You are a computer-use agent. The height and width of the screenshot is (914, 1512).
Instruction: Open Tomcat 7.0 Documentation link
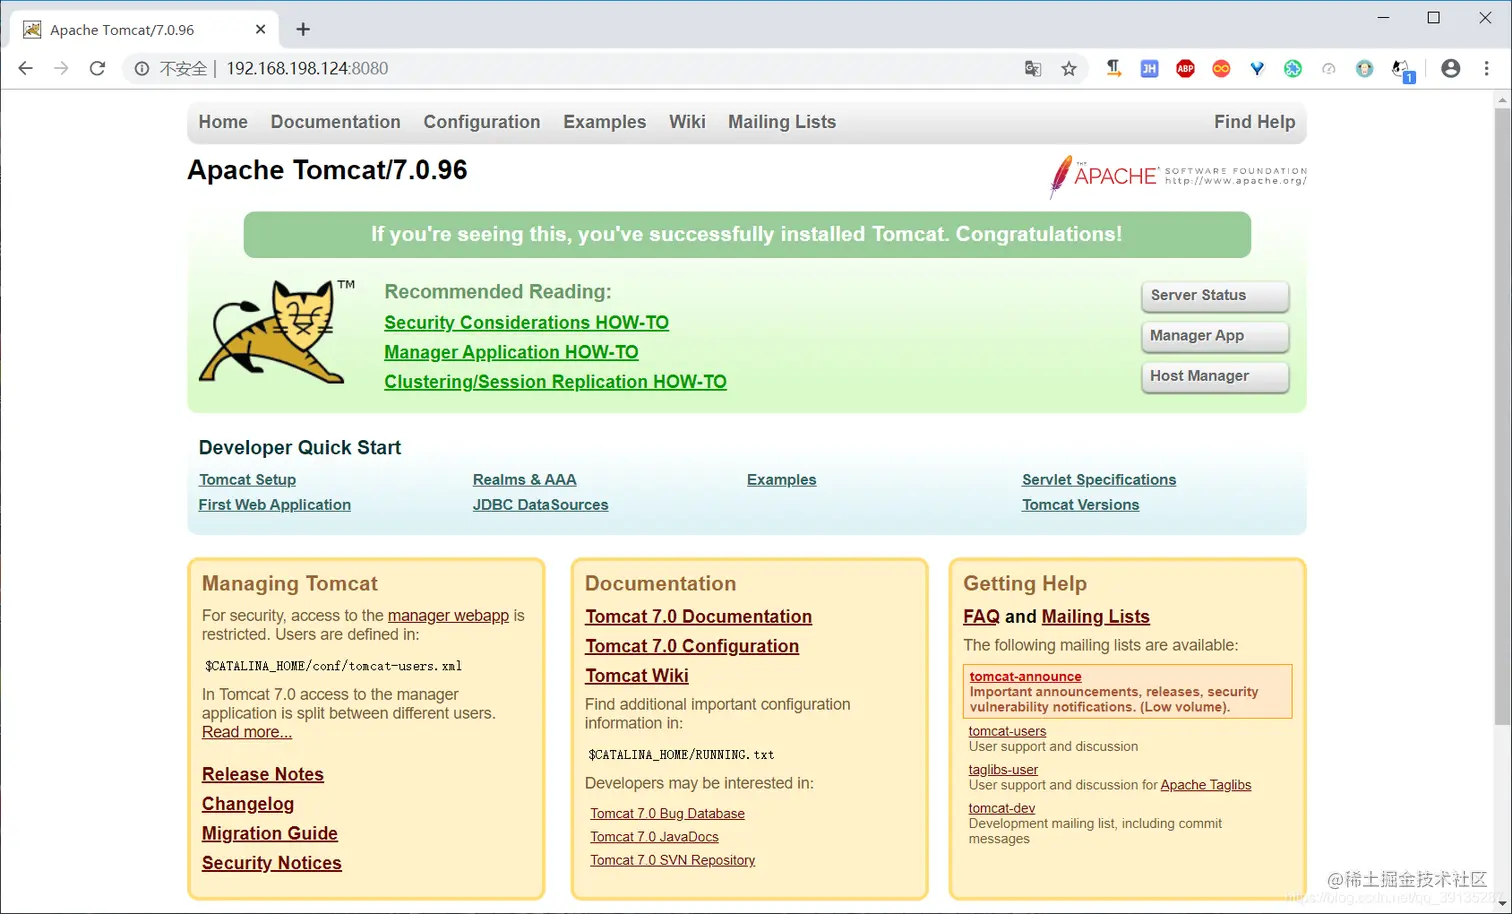[698, 617]
